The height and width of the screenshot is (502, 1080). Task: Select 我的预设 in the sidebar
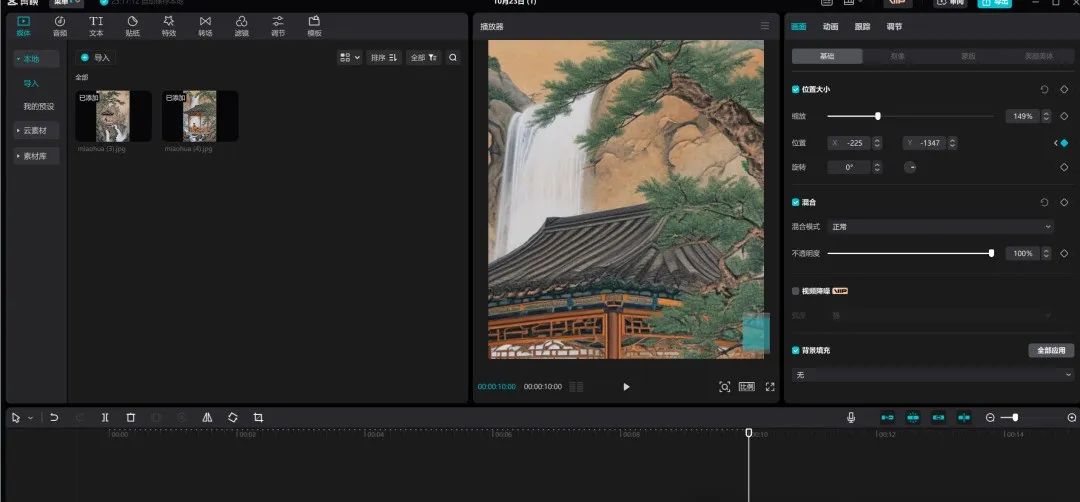click(x=39, y=107)
